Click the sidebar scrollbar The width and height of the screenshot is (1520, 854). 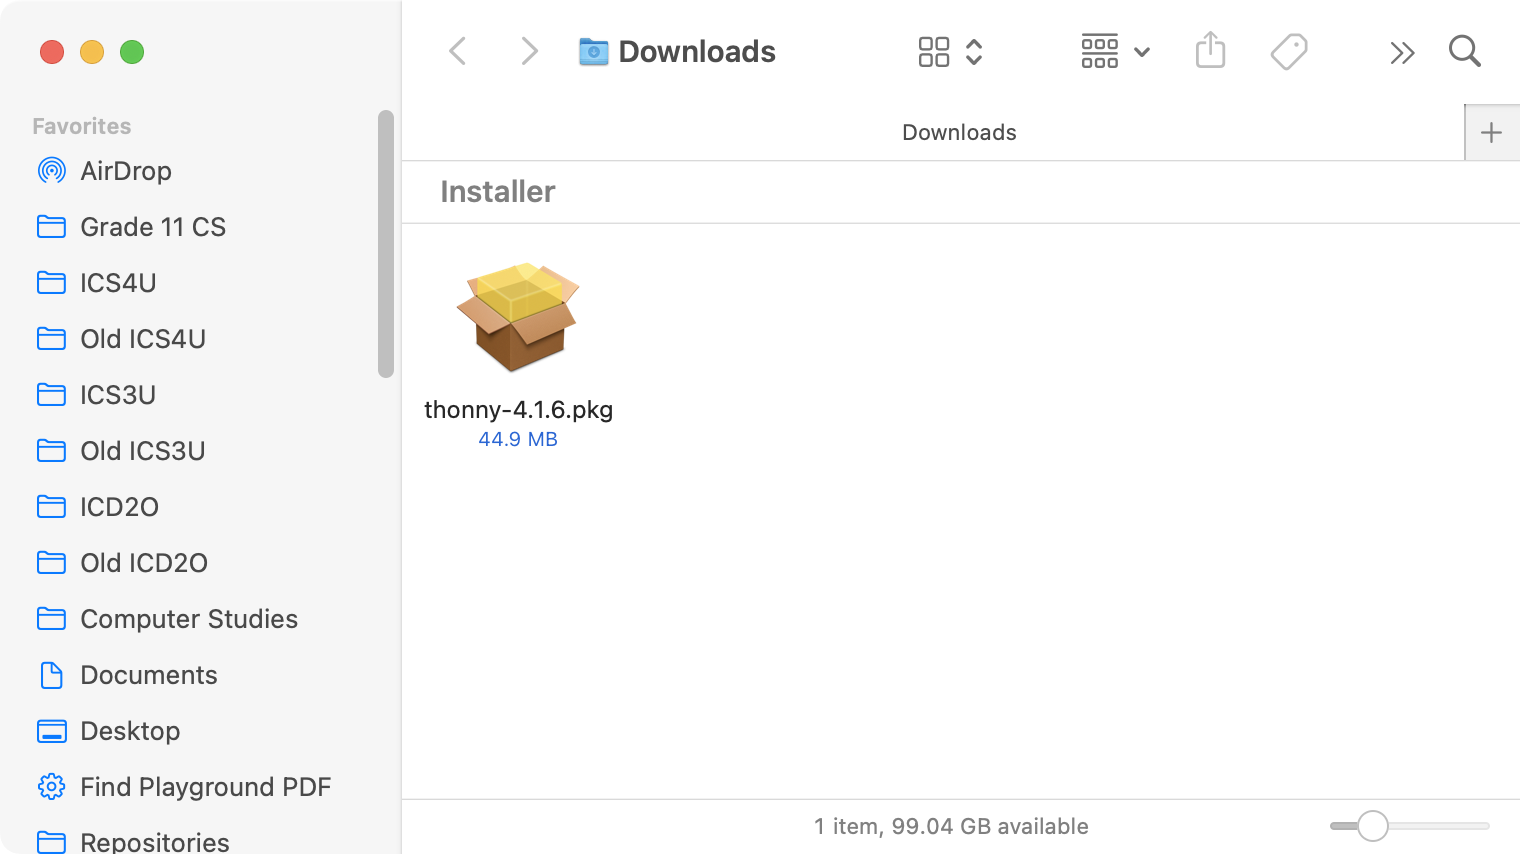pos(386,244)
